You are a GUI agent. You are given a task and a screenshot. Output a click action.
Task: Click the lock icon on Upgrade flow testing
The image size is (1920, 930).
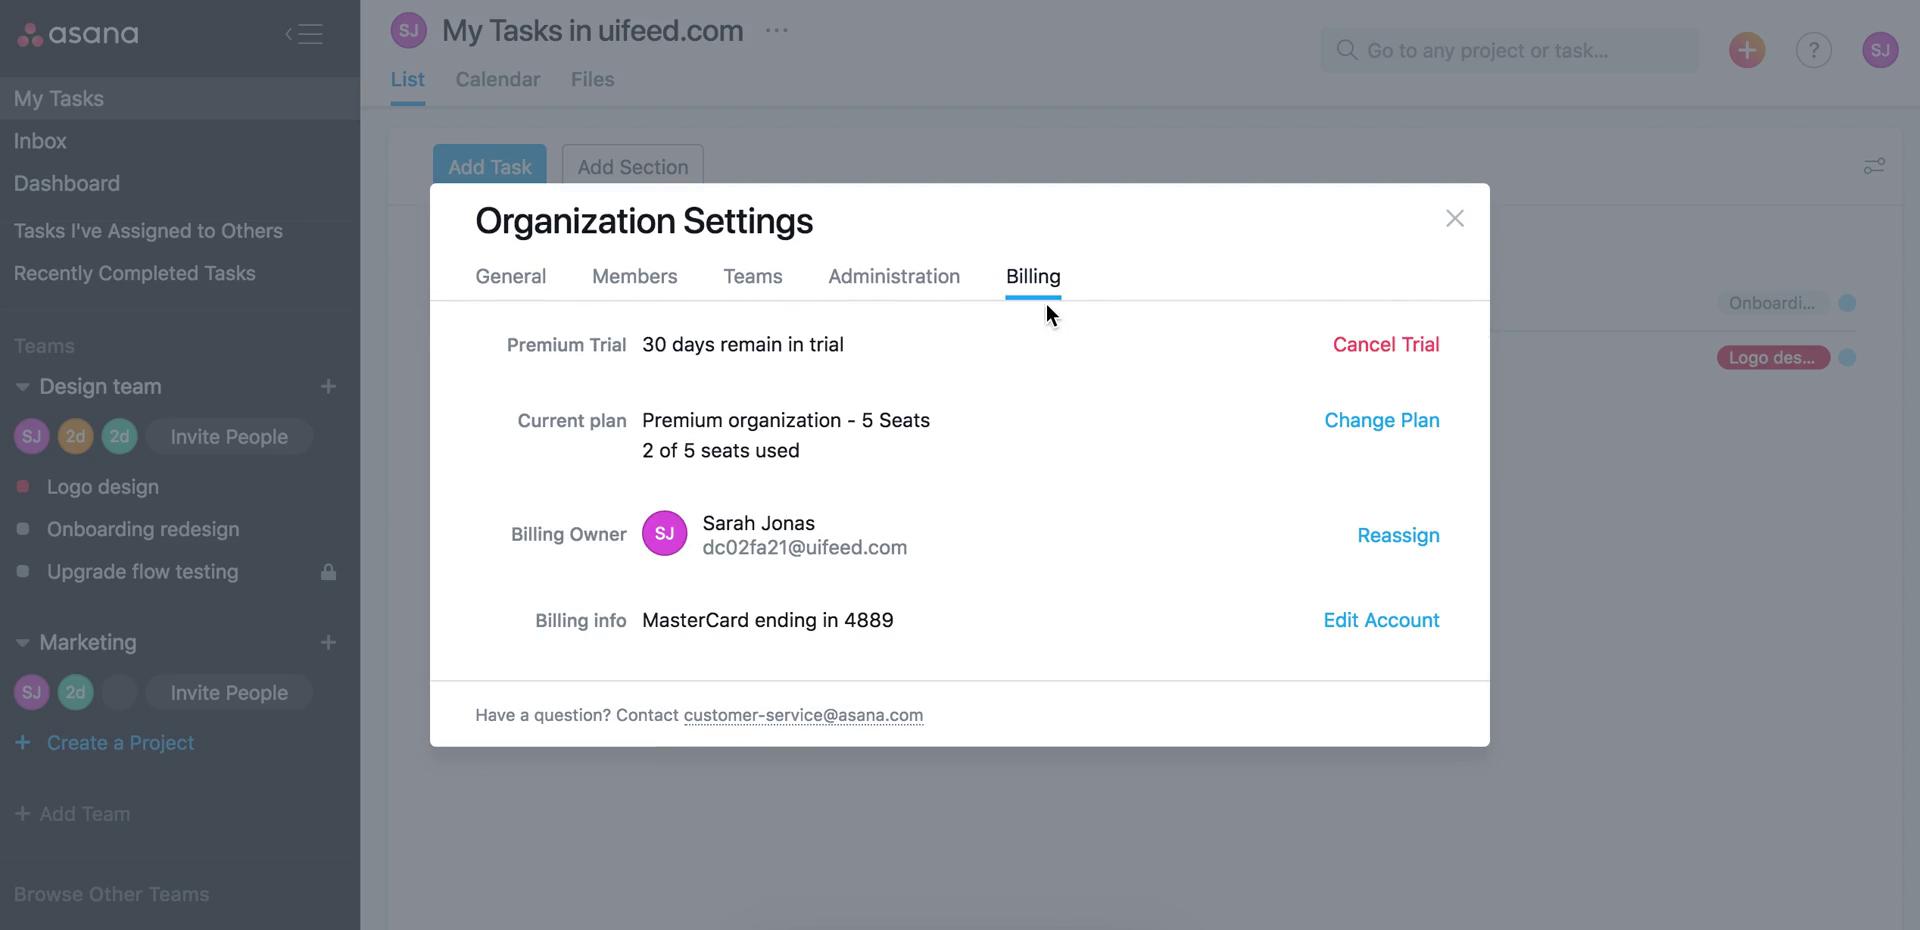[x=328, y=572]
